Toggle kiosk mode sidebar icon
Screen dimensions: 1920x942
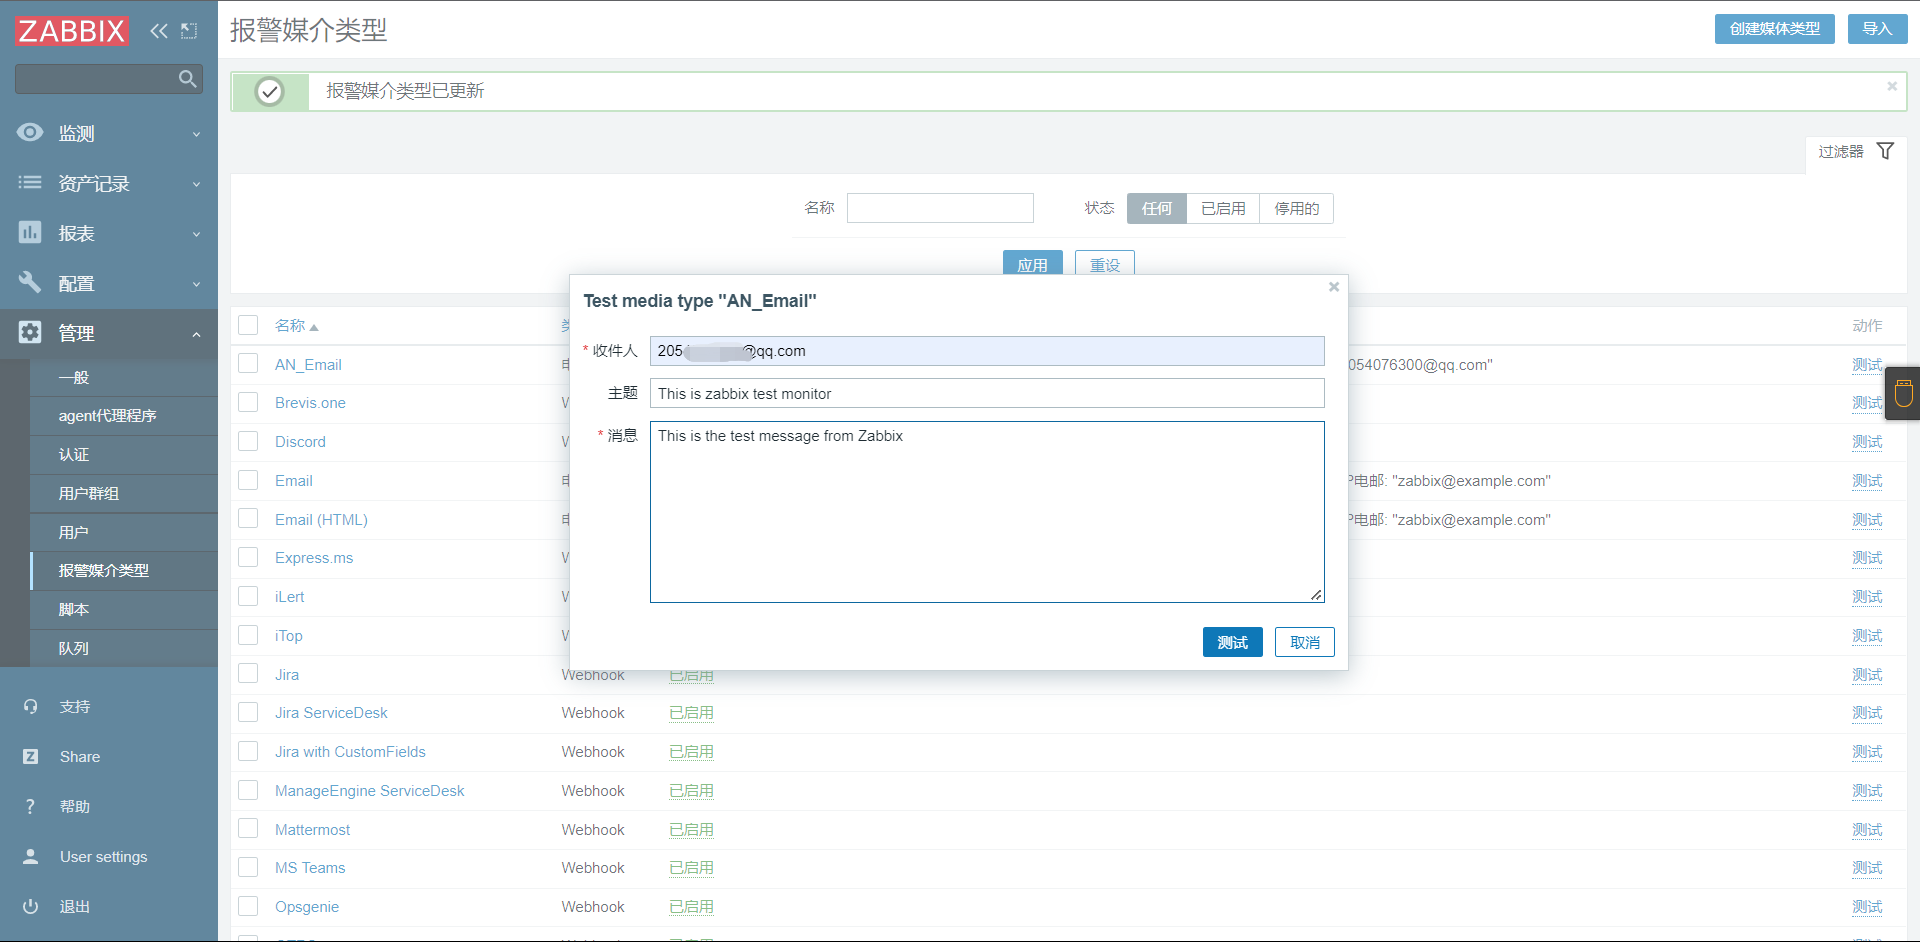pos(189,31)
